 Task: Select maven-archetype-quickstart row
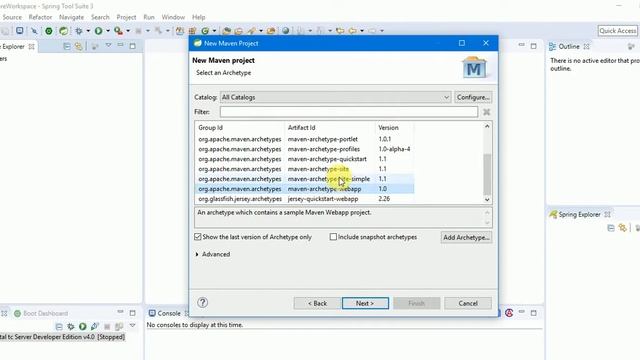pos(304,159)
